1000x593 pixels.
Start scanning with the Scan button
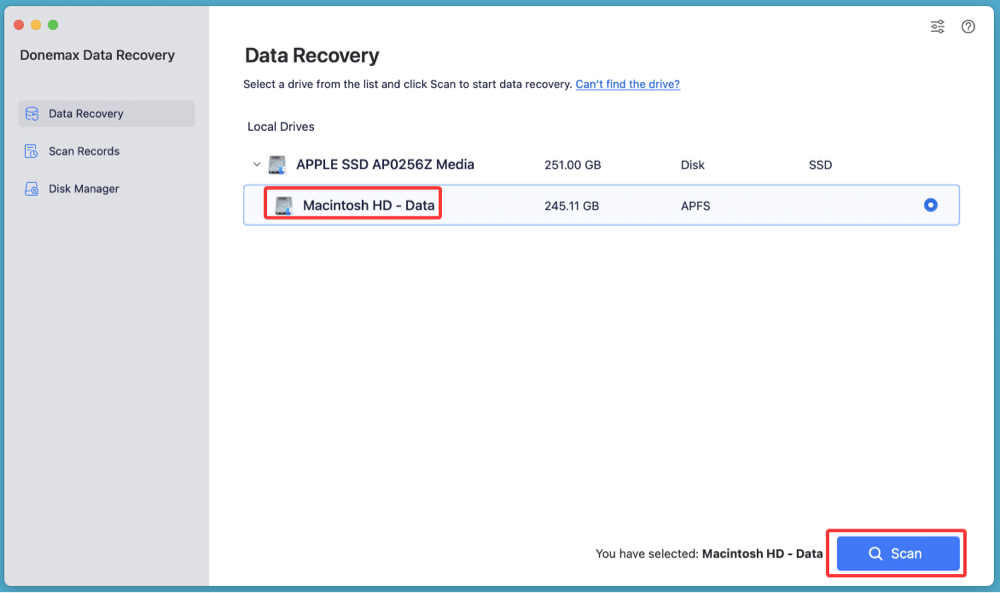click(896, 553)
